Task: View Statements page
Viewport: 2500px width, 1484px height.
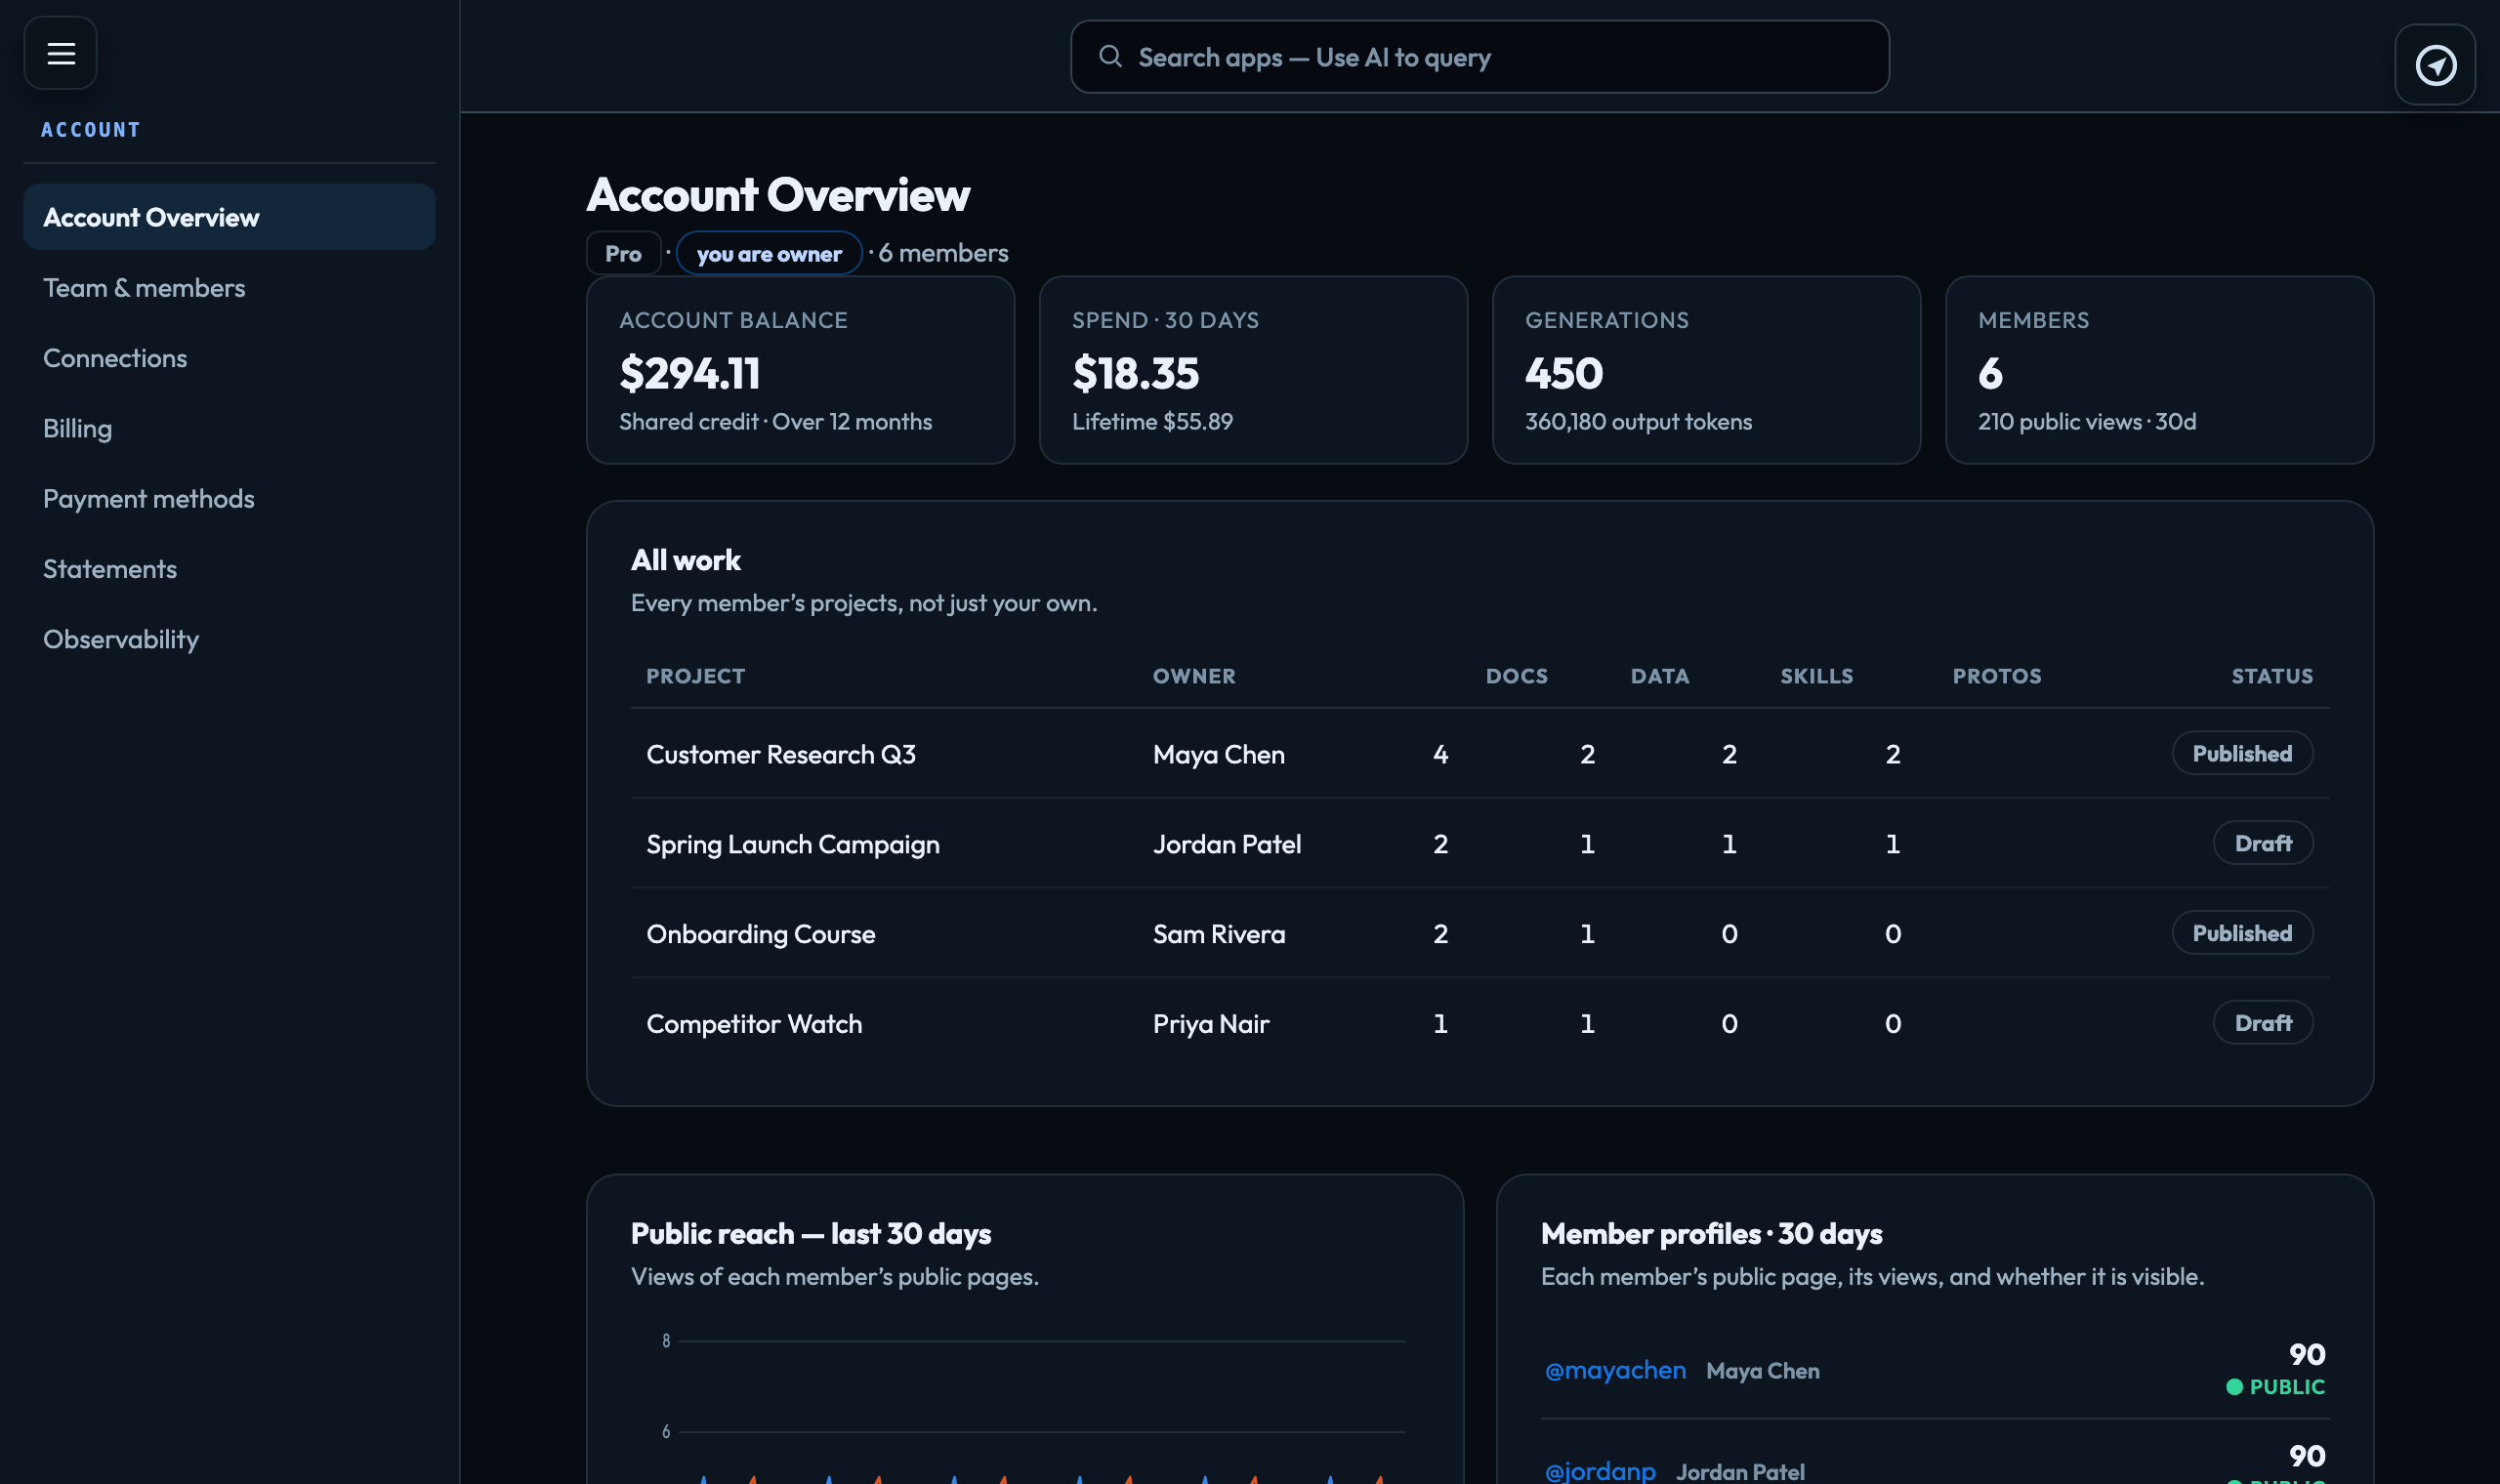Action: coord(229,569)
